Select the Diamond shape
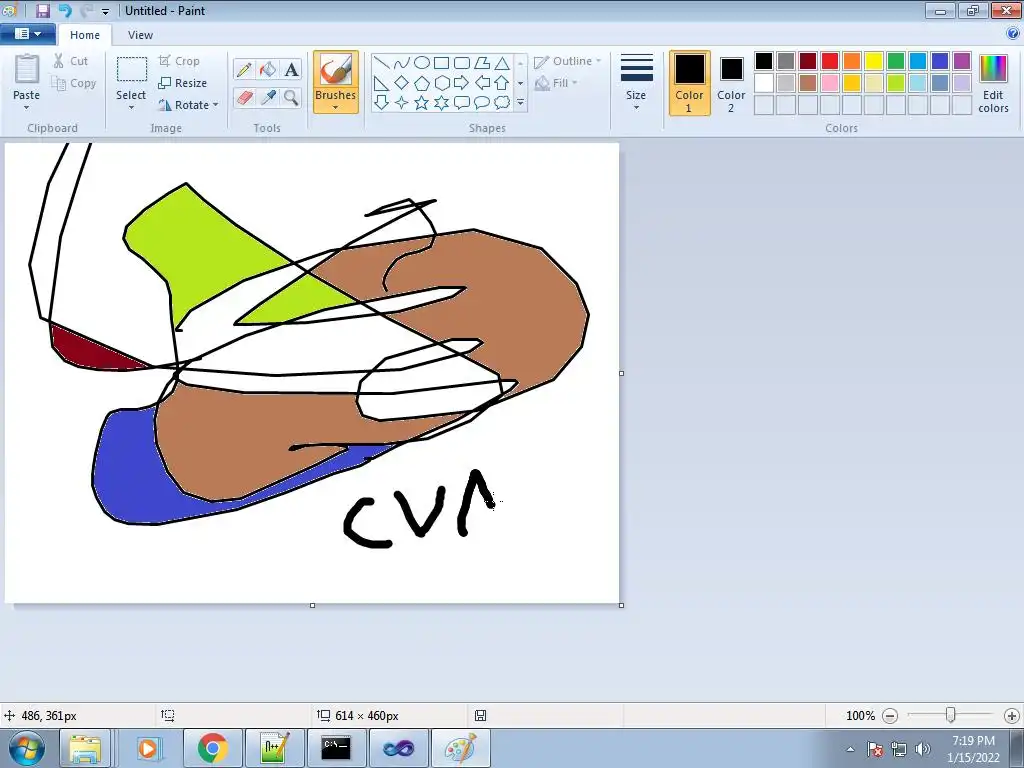The image size is (1024, 768). (402, 83)
